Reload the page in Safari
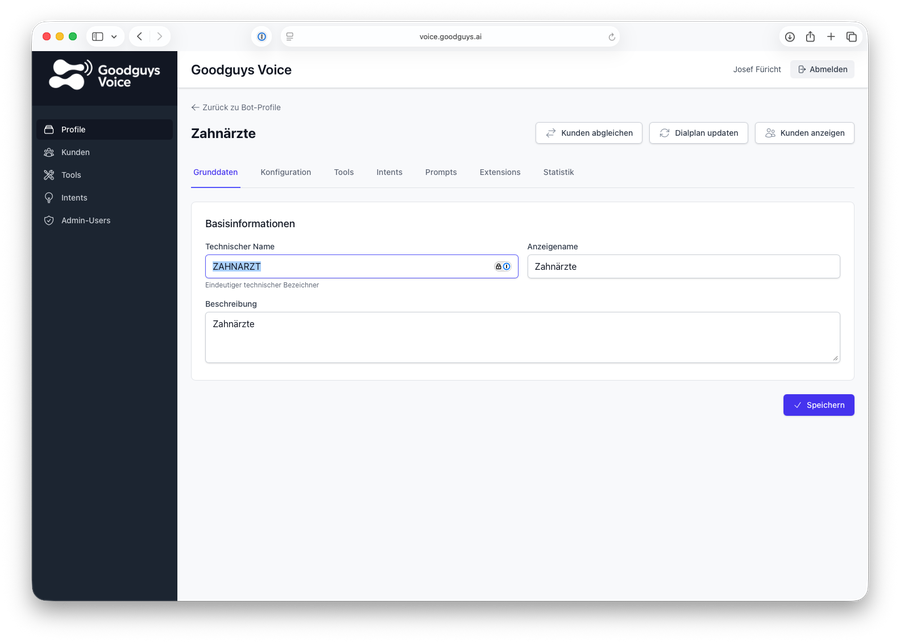 pyautogui.click(x=612, y=37)
